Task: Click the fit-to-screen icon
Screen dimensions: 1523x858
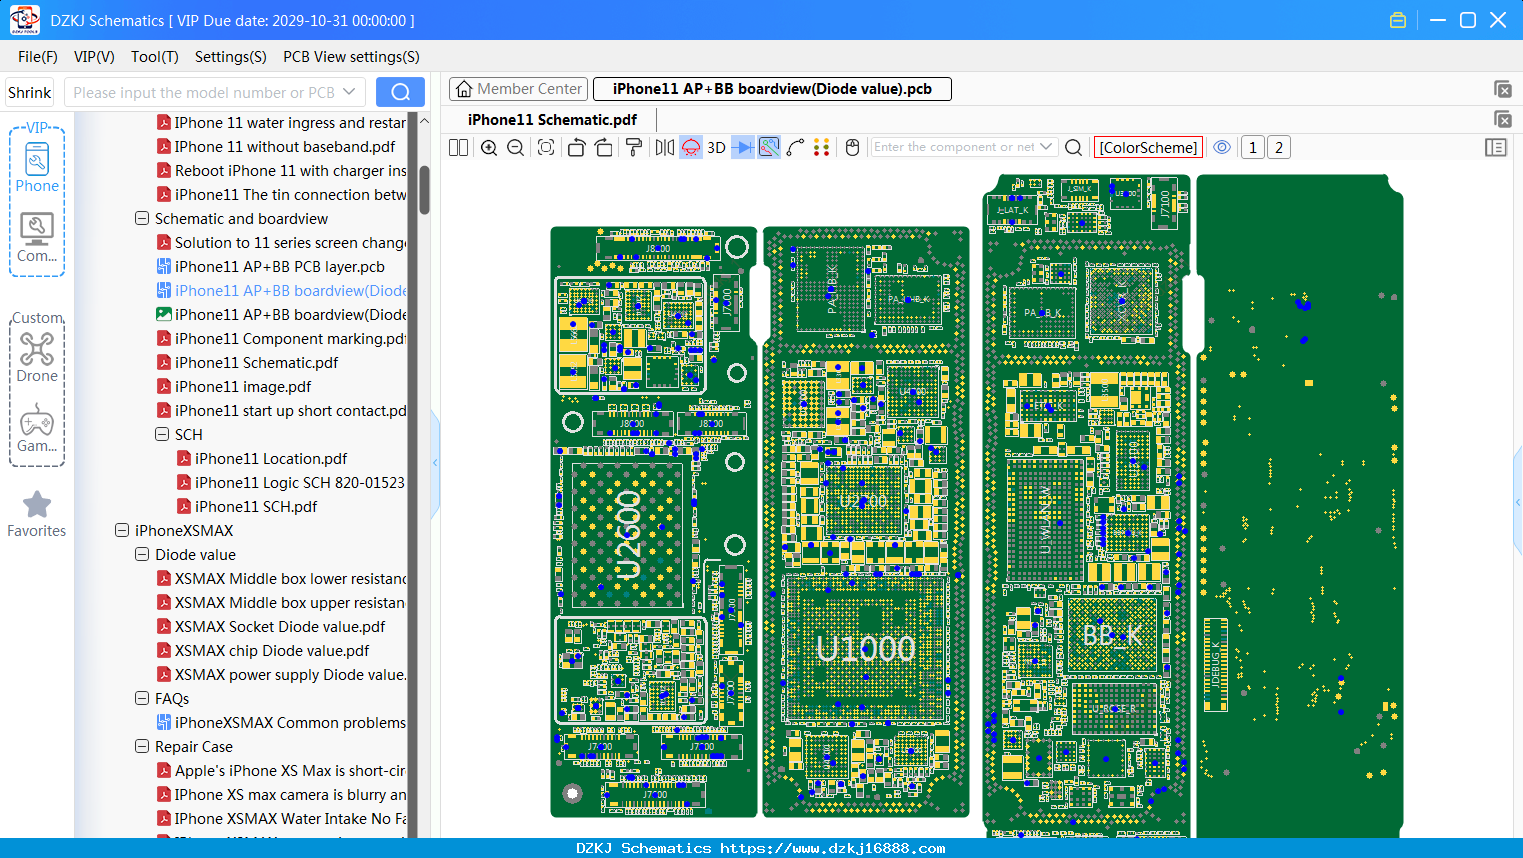Action: [x=546, y=148]
